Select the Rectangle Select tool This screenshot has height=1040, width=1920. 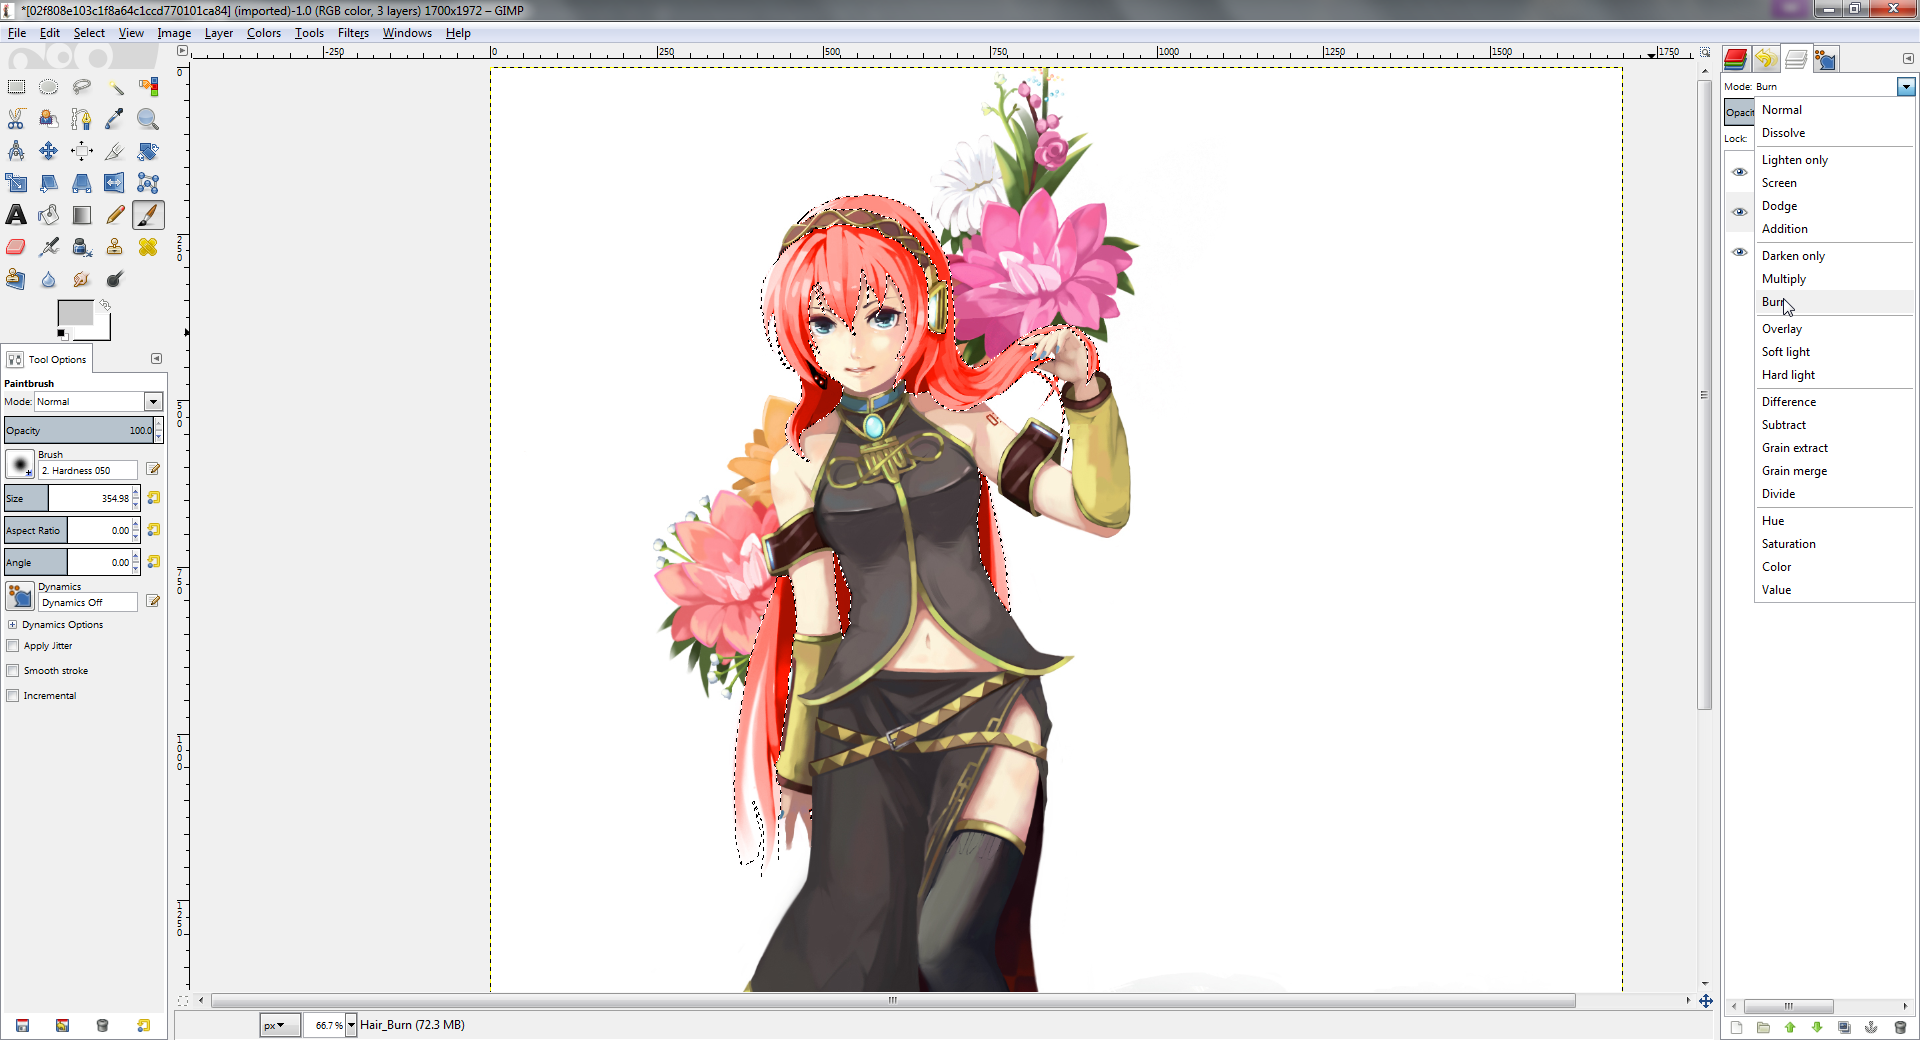(16, 87)
